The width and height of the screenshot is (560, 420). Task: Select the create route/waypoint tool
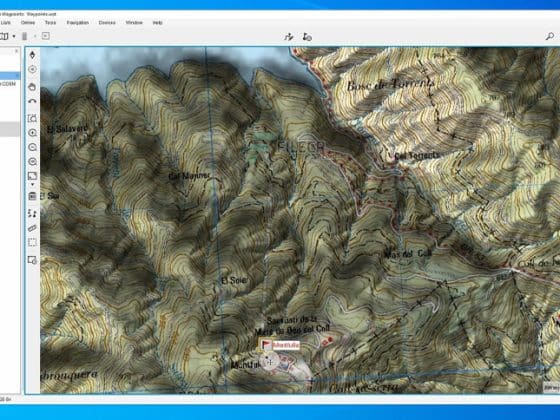coord(32,214)
